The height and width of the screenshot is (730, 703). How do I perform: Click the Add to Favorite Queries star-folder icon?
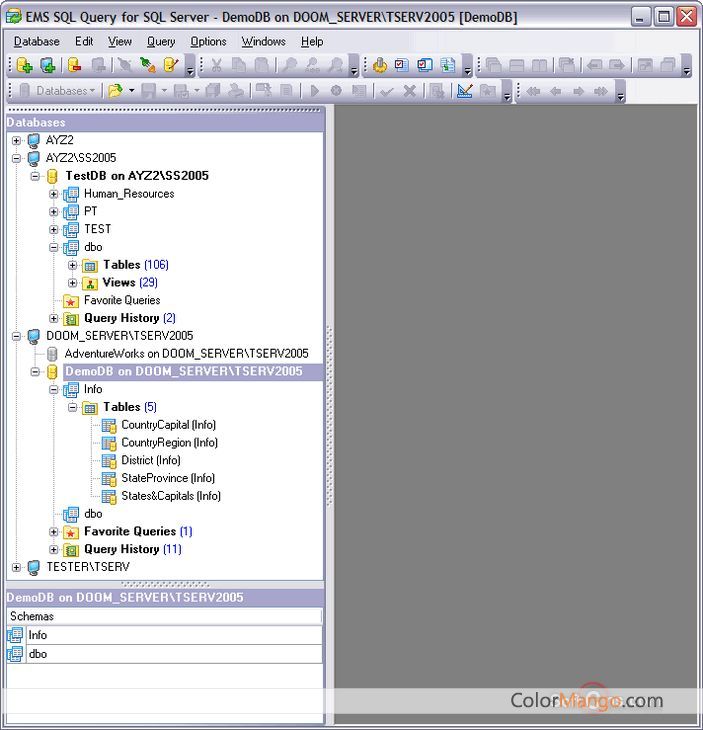click(487, 91)
